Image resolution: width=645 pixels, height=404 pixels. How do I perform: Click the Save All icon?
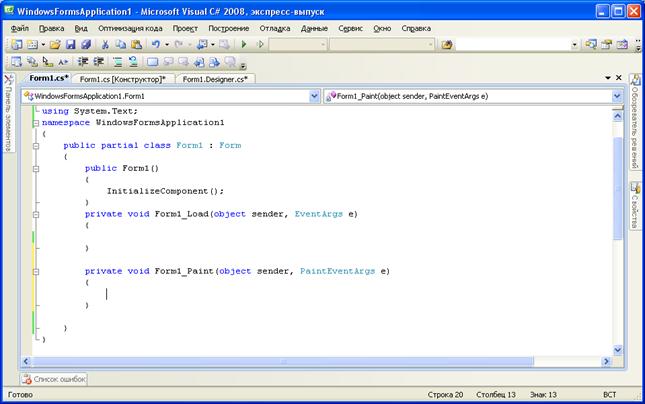click(x=85, y=45)
